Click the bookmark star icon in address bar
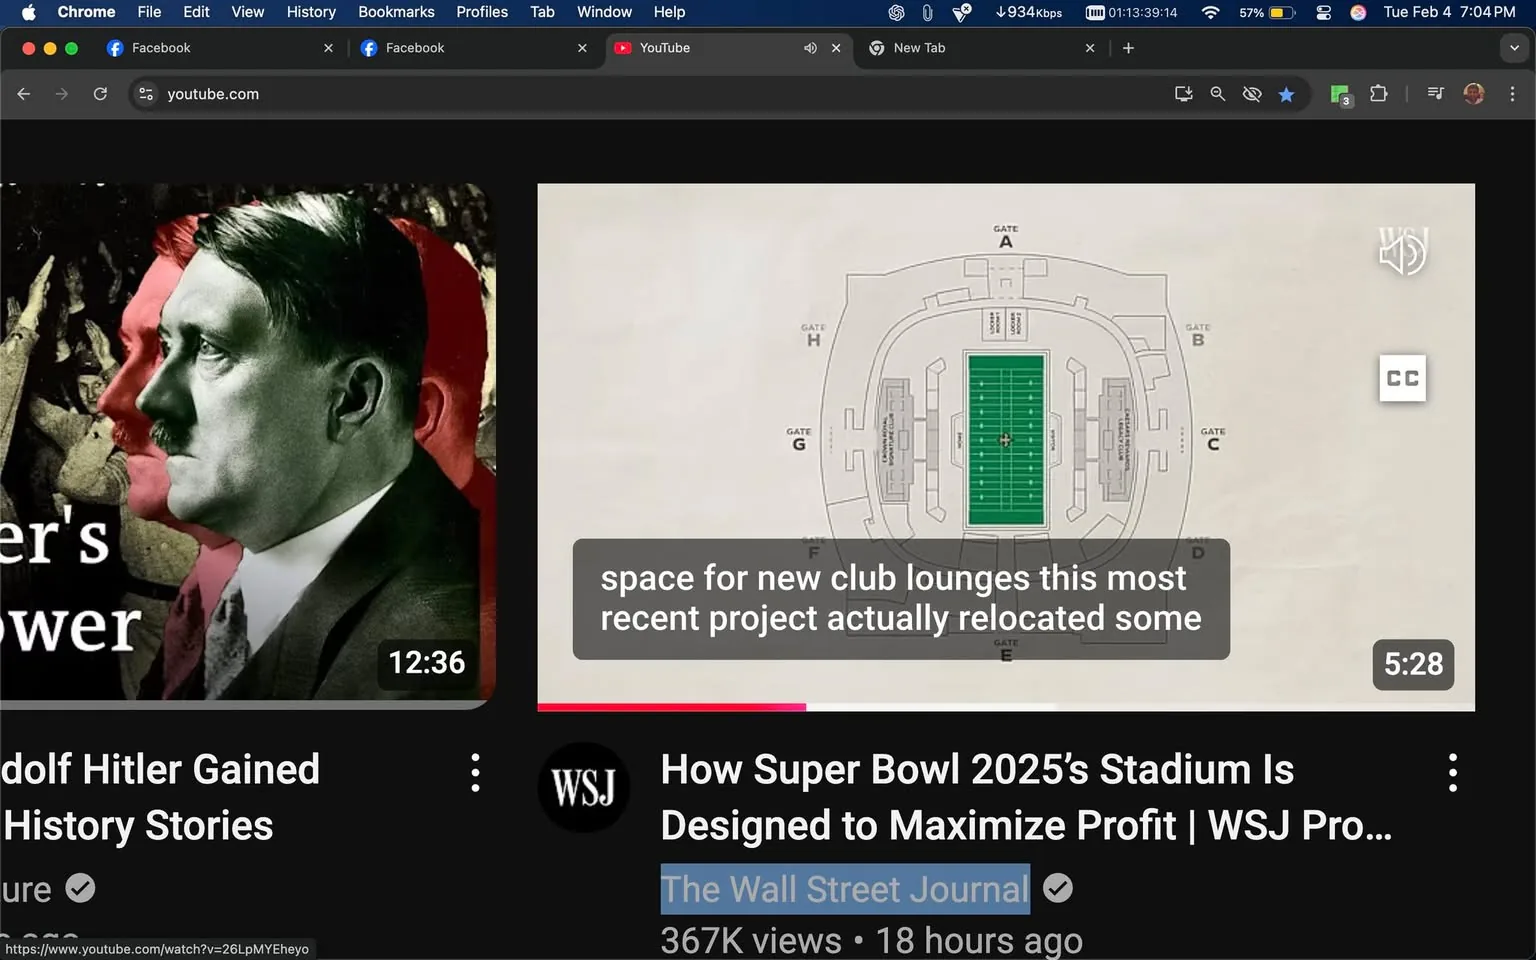This screenshot has height=960, width=1536. click(1286, 94)
